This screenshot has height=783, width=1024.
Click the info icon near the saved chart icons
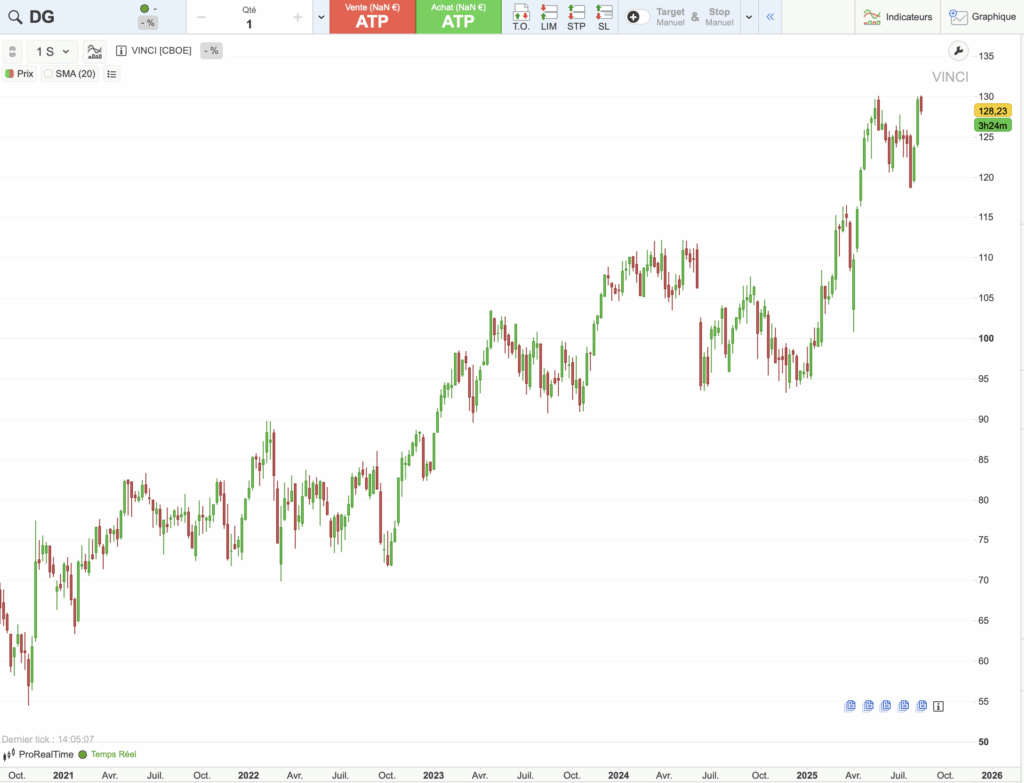point(937,706)
